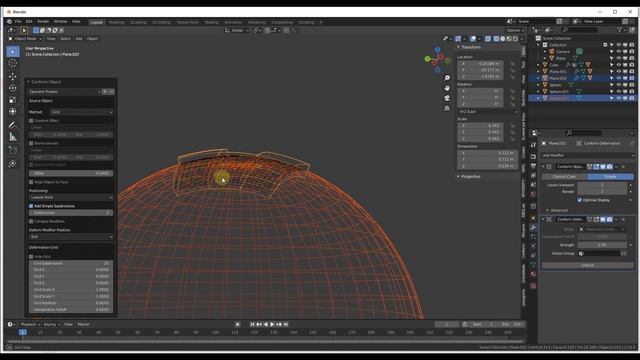Open the File menu
This screenshot has height=360, width=640.
[x=18, y=22]
